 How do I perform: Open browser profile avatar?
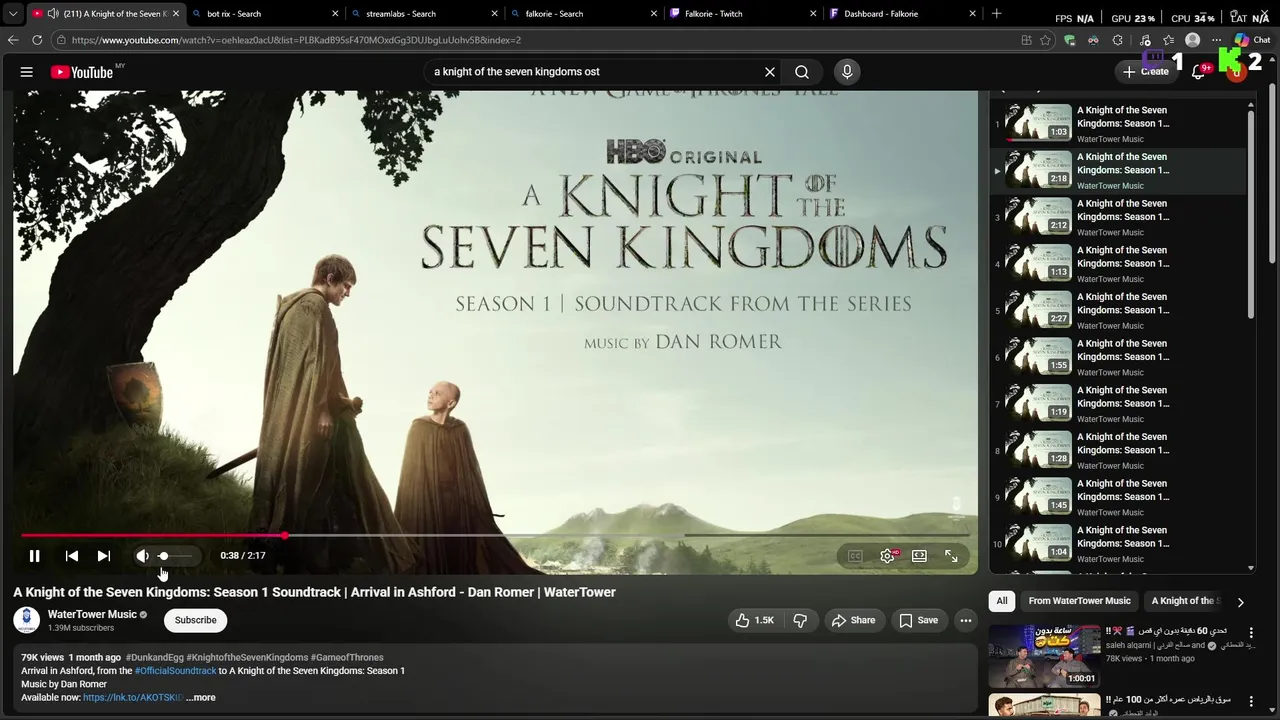1192,40
